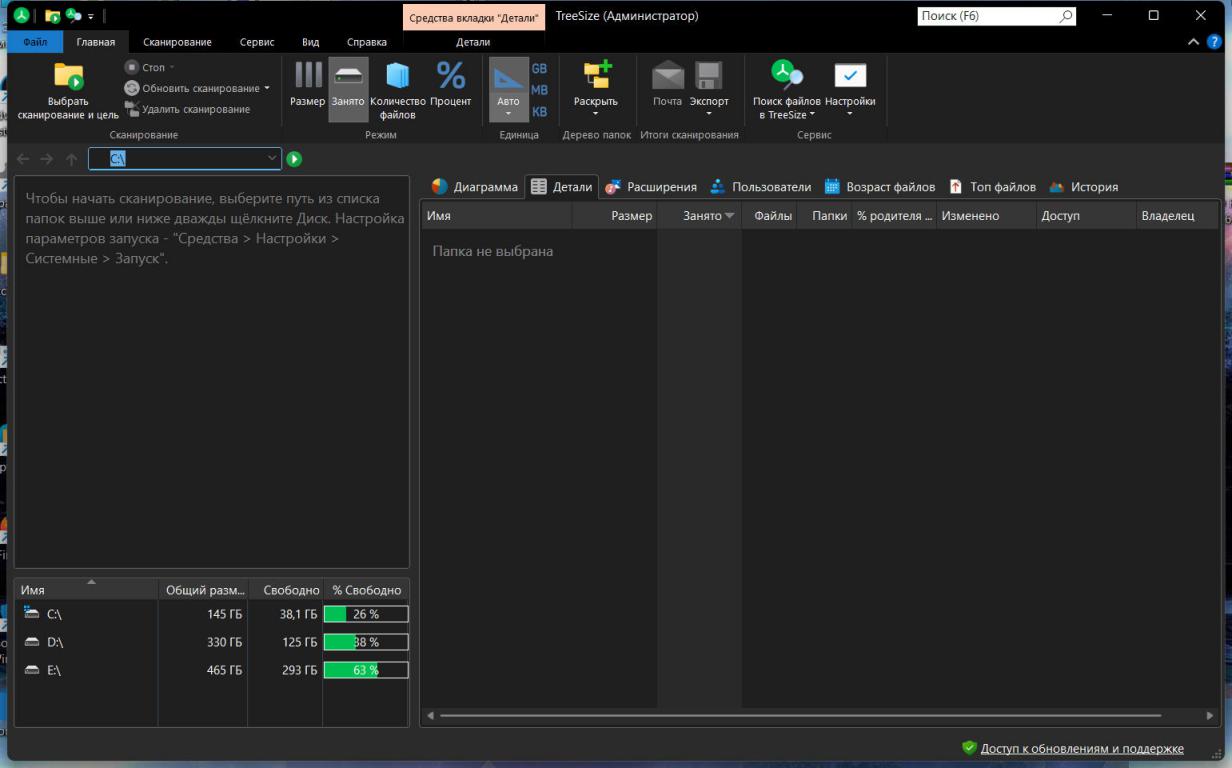Select the Размер mode icon
This screenshot has height=768, width=1232.
(x=307, y=76)
